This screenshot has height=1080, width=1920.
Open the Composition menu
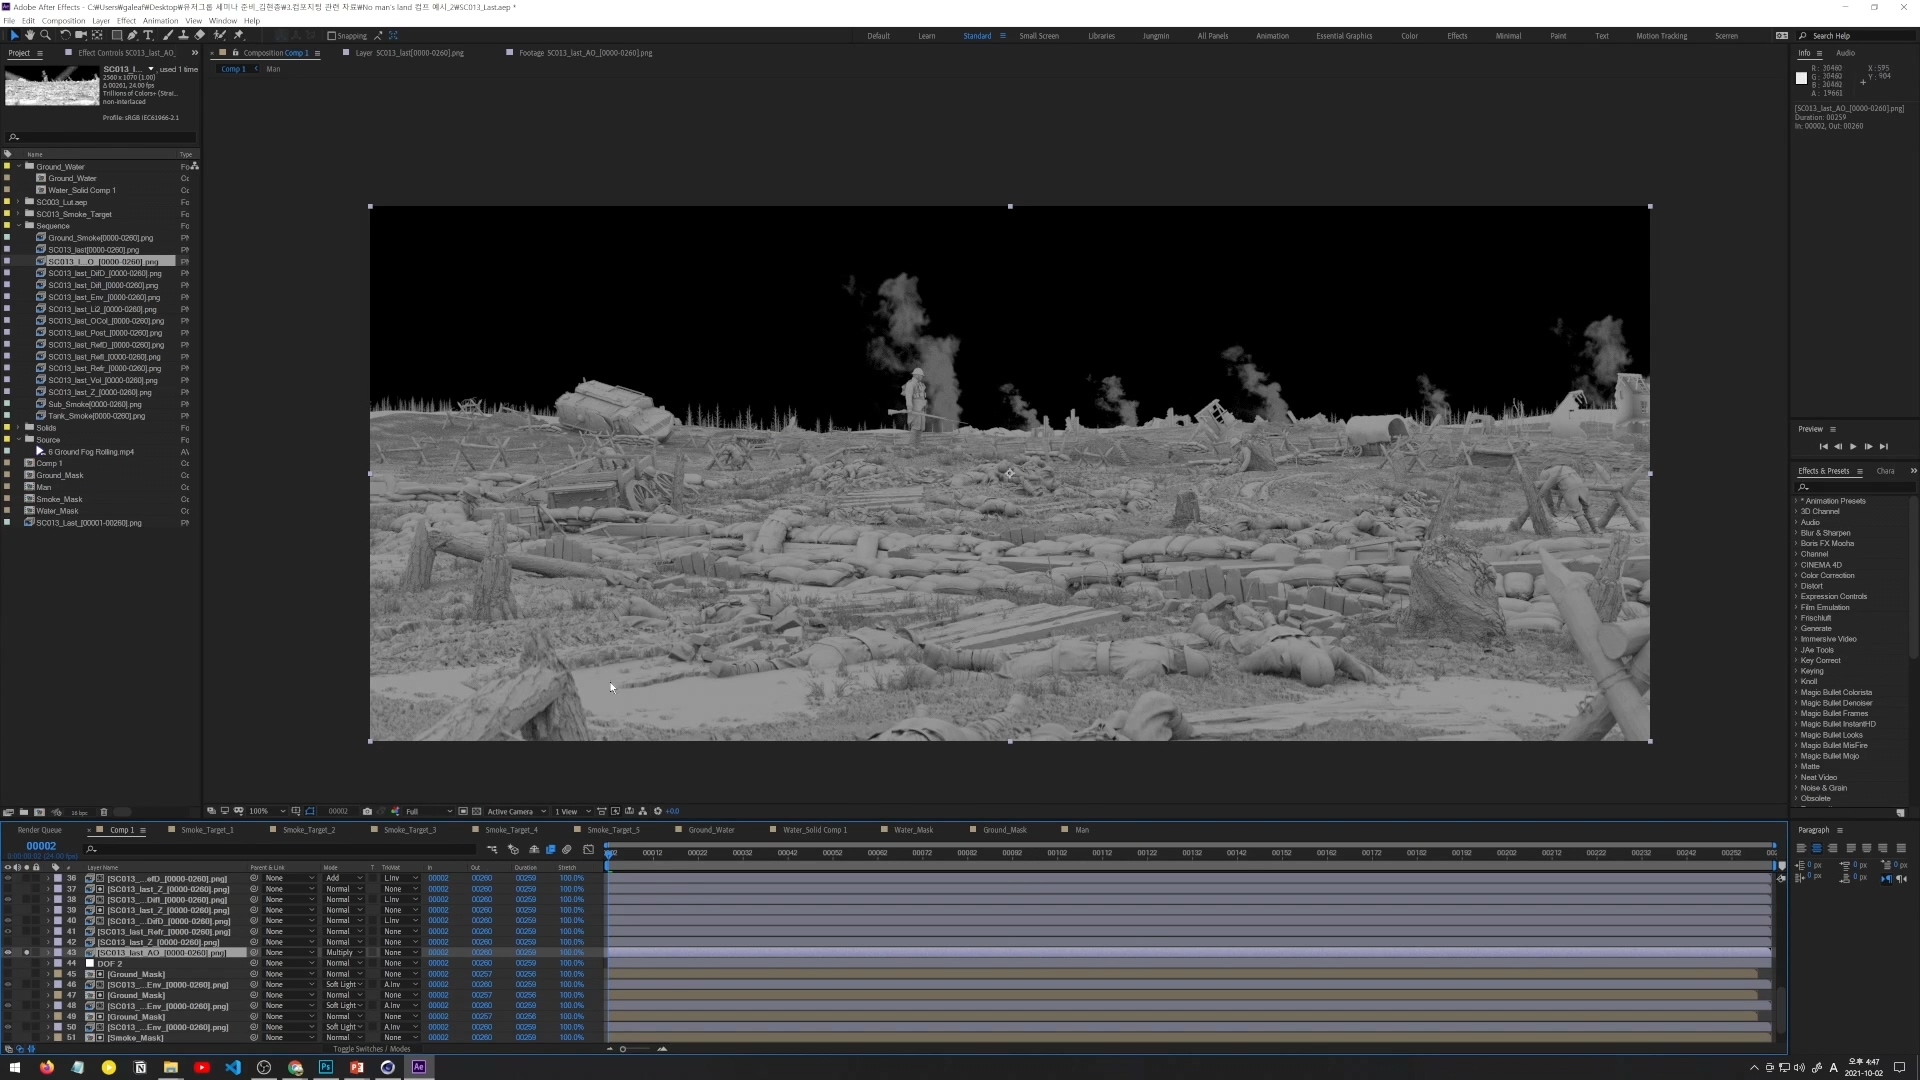[x=64, y=20]
